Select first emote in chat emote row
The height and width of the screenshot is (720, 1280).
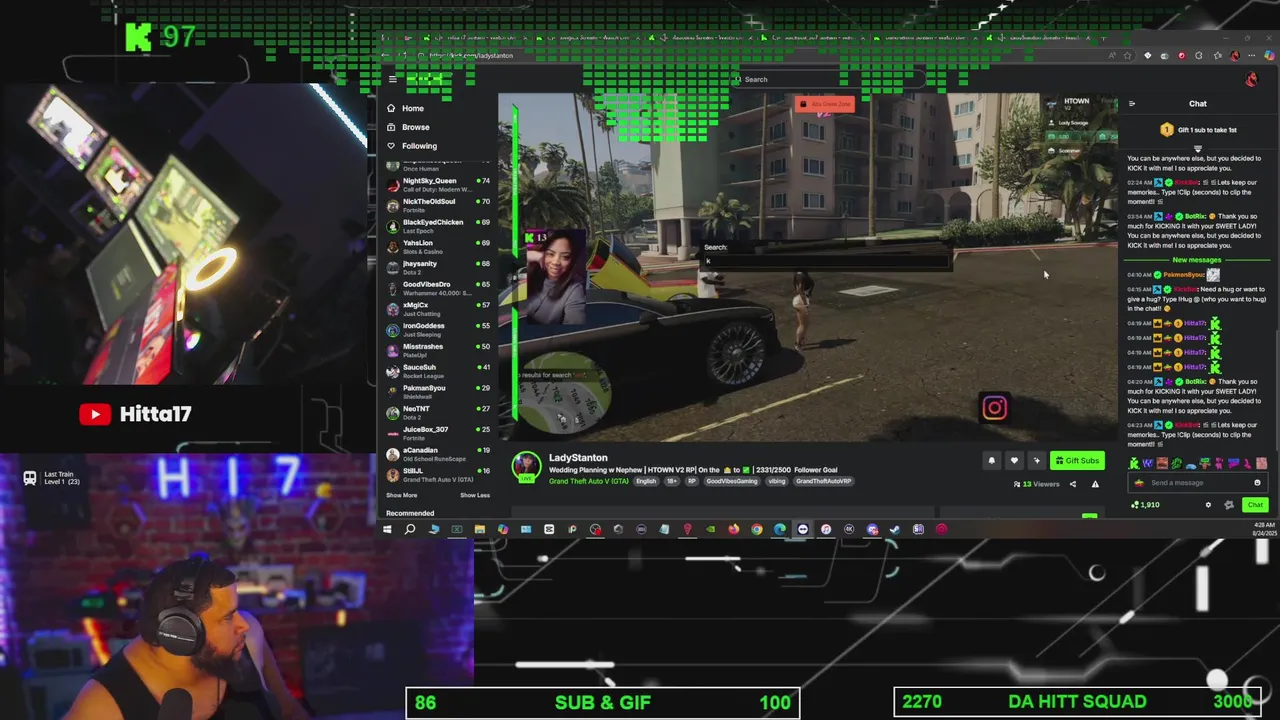(1134, 463)
